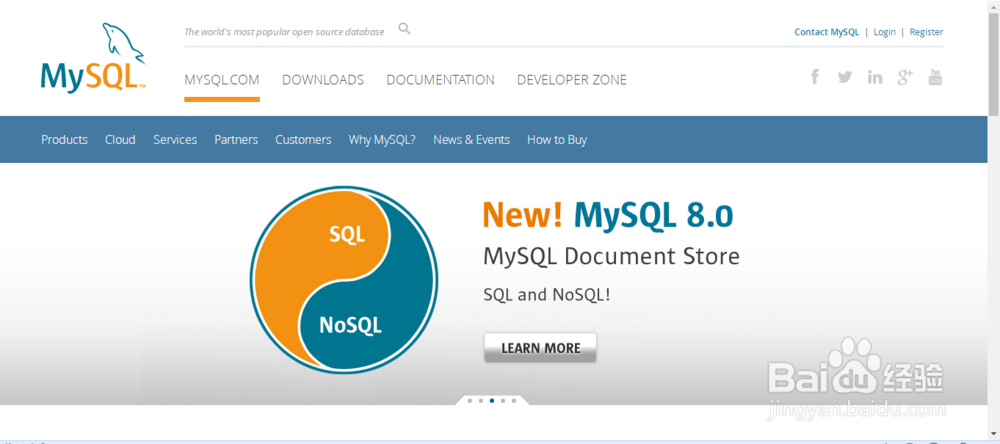This screenshot has width=1000, height=444.
Task: Open the MySQL Facebook page icon
Action: click(814, 77)
